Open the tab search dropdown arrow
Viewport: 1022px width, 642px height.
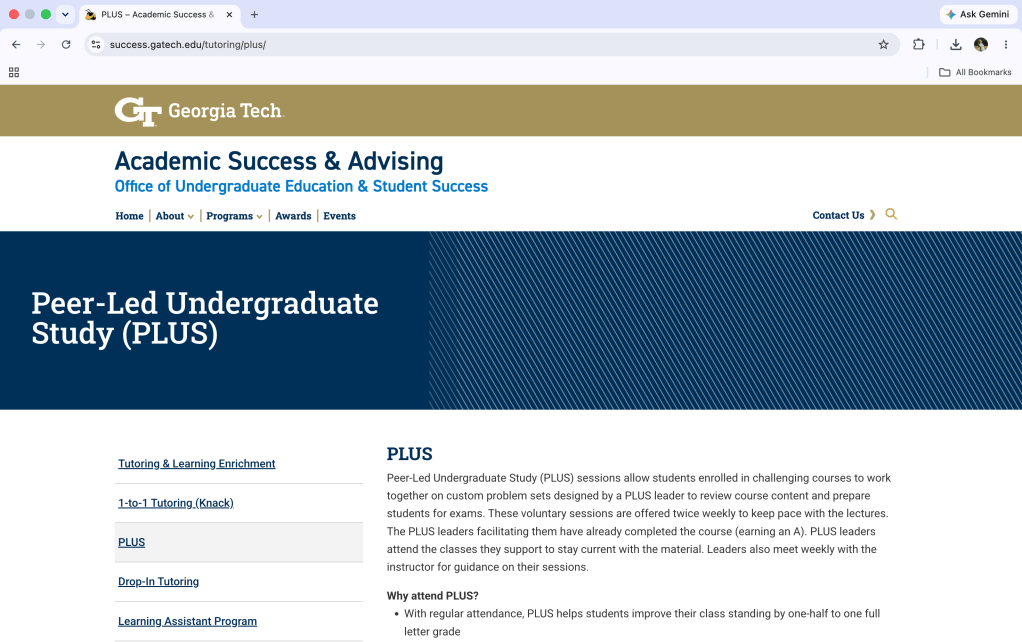pos(65,14)
